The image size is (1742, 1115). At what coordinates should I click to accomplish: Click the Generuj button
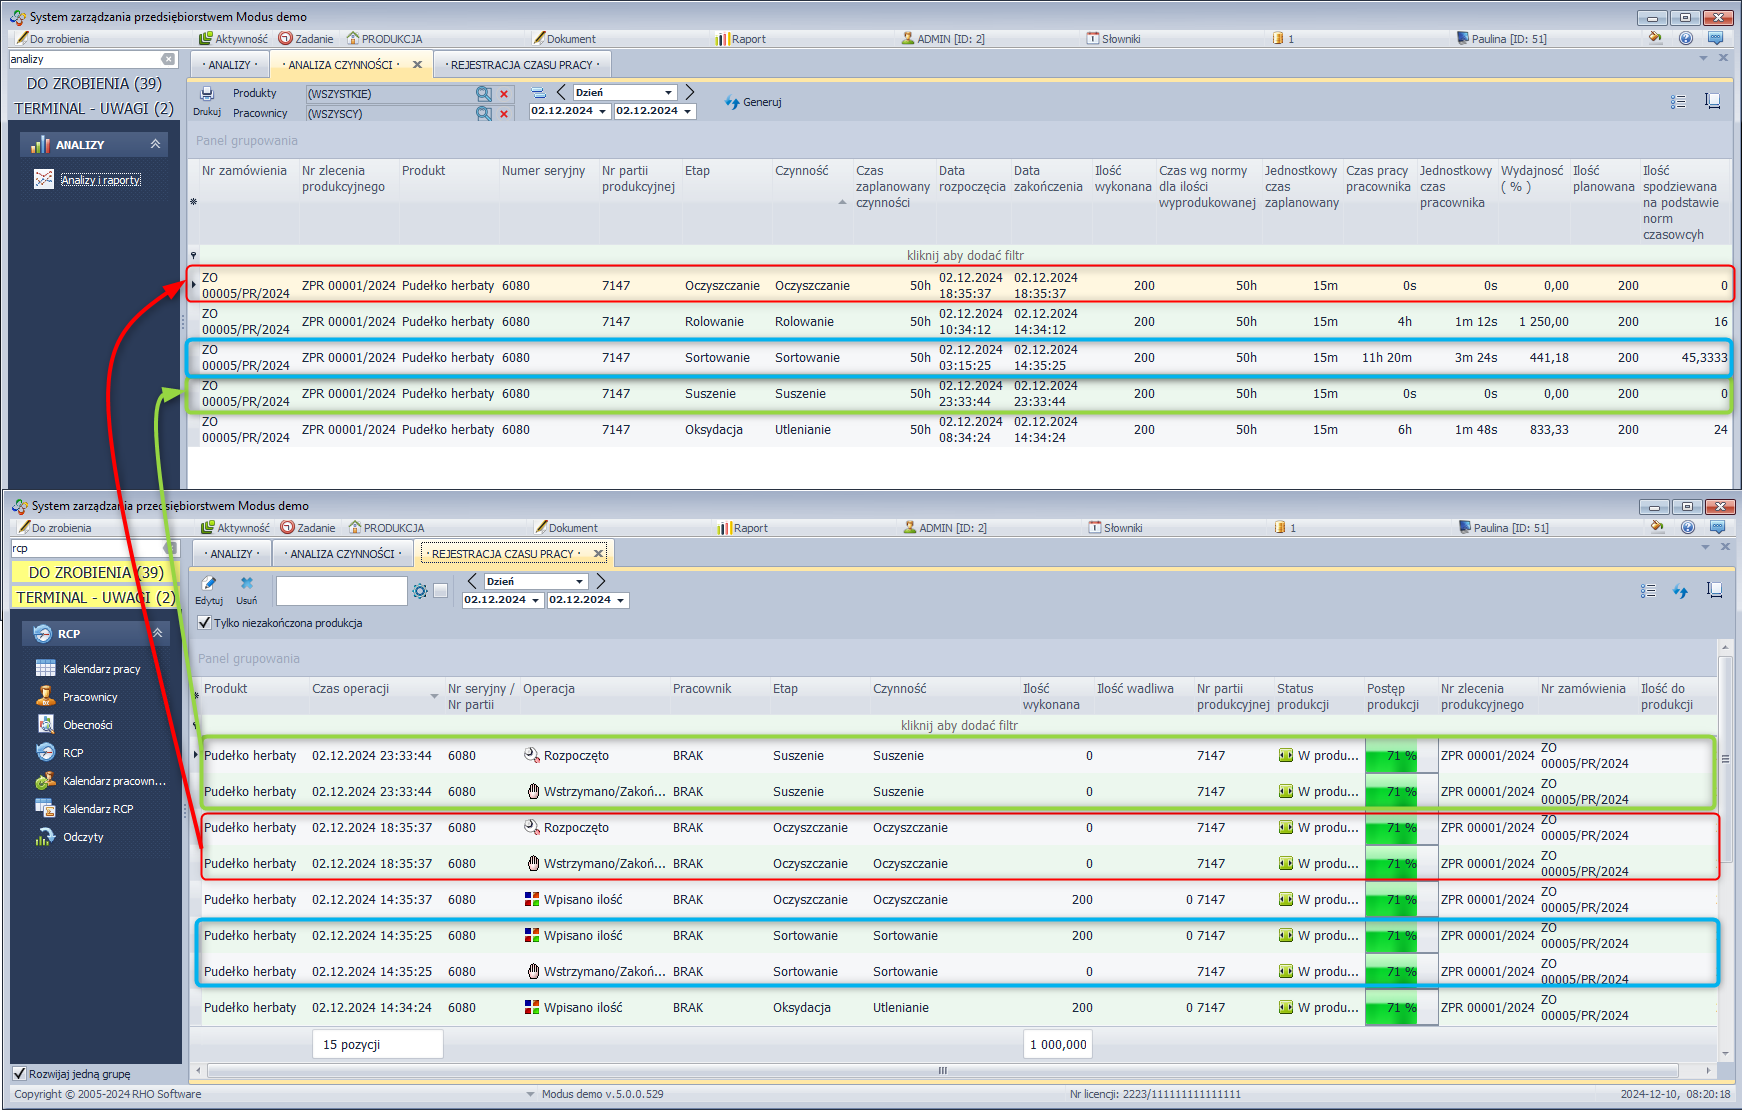click(754, 102)
